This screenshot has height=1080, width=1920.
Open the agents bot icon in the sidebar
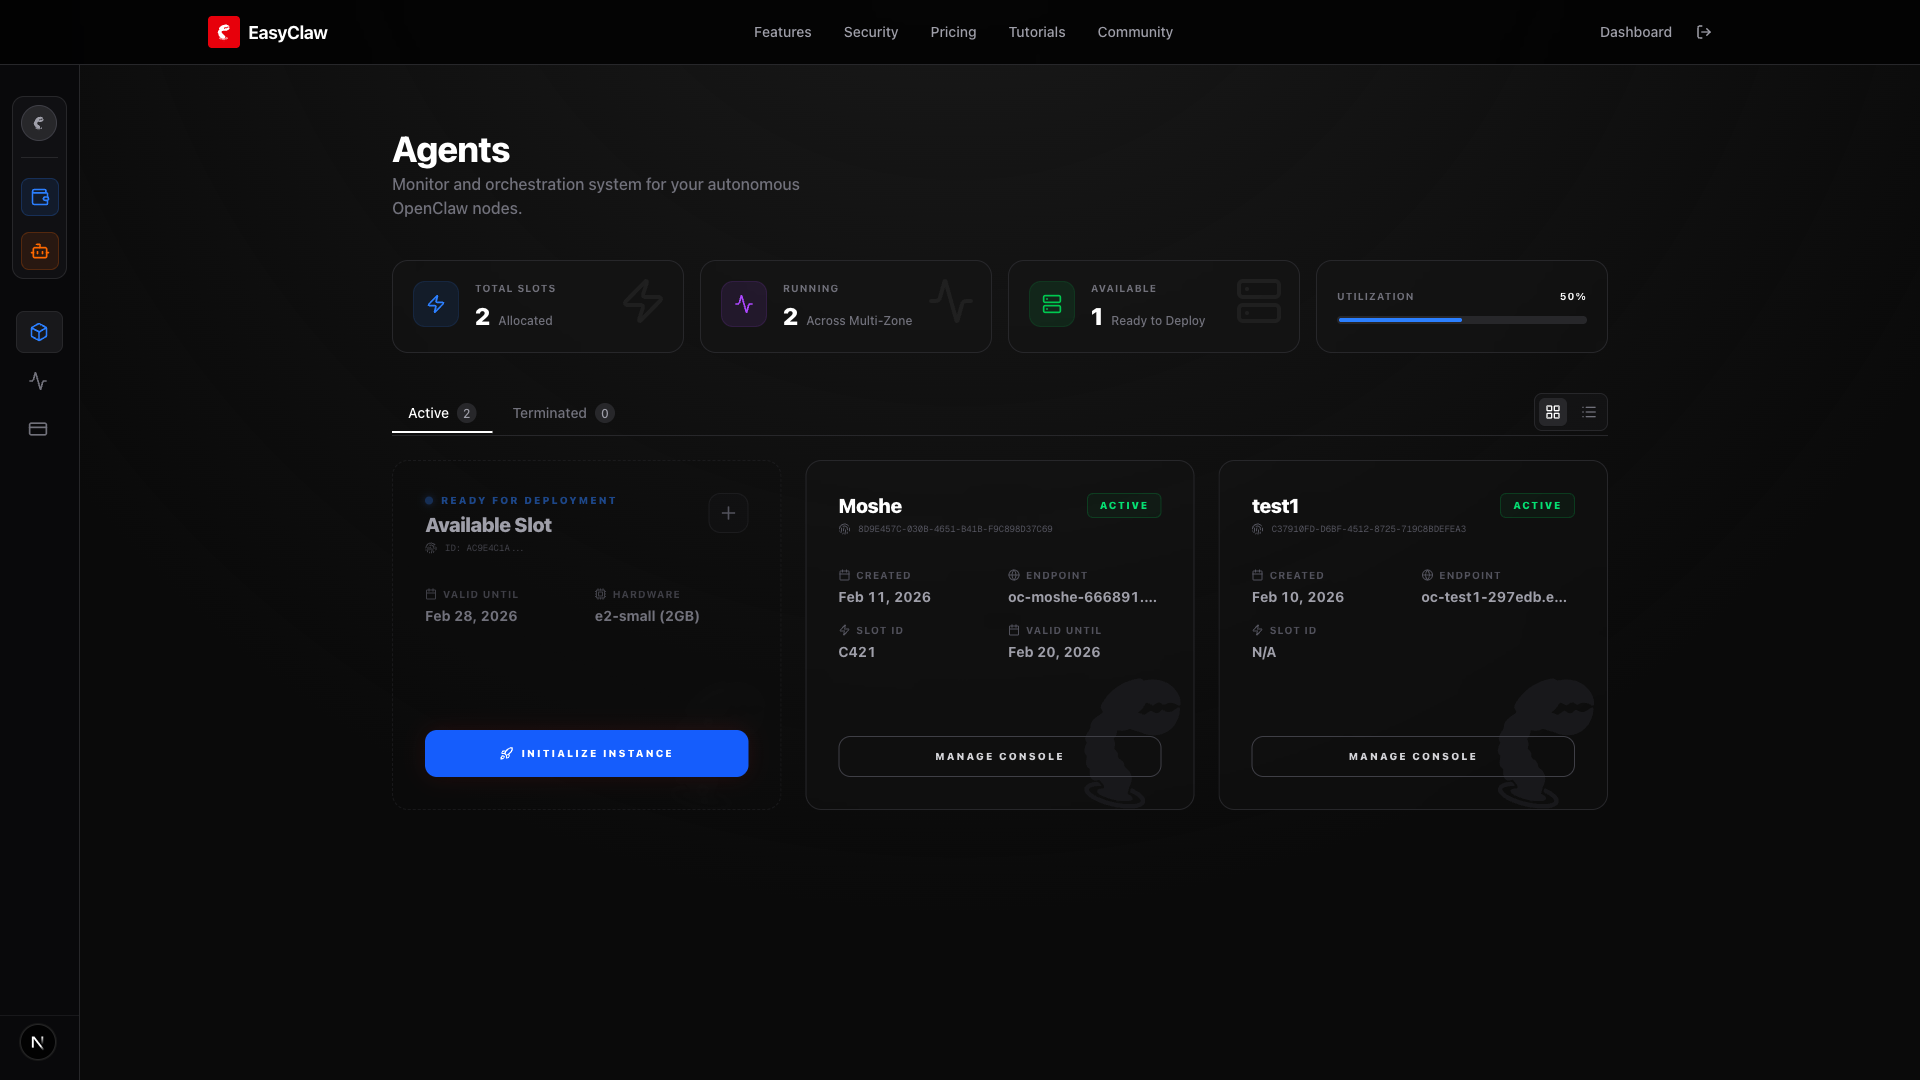click(x=39, y=251)
